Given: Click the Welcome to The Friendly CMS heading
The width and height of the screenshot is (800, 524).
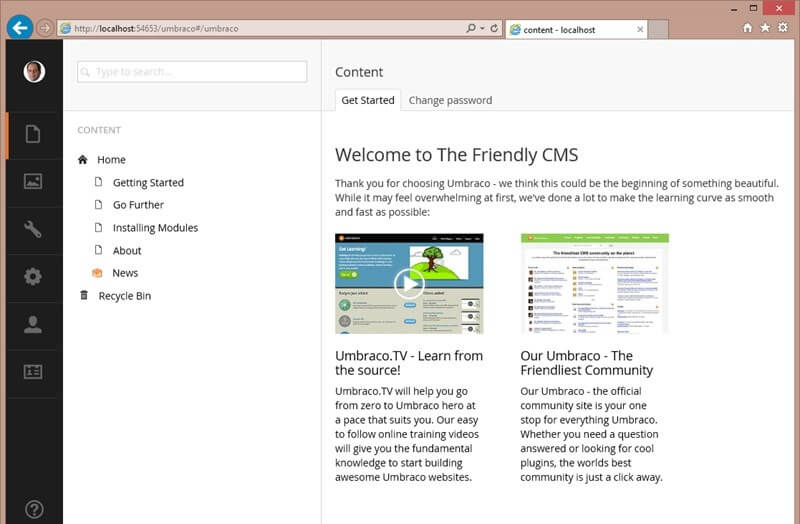Looking at the screenshot, I should (x=457, y=155).
